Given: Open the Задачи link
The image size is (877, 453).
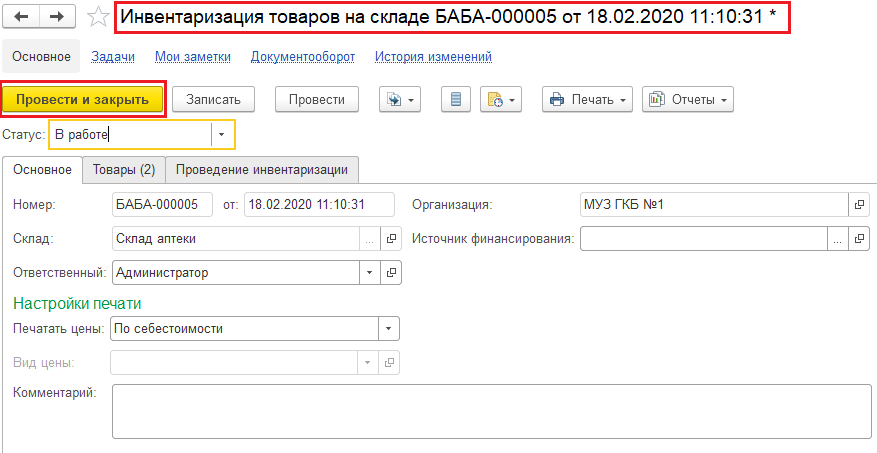Looking at the screenshot, I should pyautogui.click(x=113, y=56).
